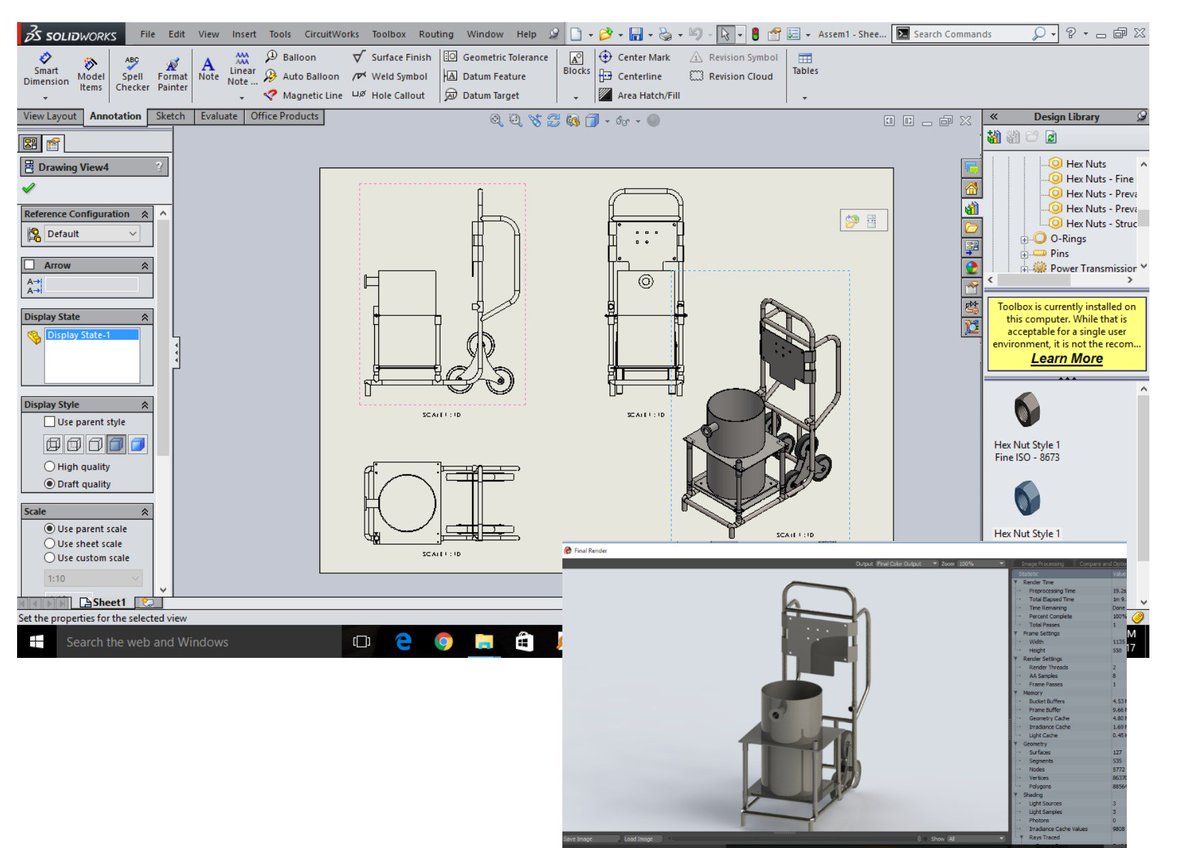Insert a Surface Finish symbol
This screenshot has width=1200, height=848.
pyautogui.click(x=392, y=57)
